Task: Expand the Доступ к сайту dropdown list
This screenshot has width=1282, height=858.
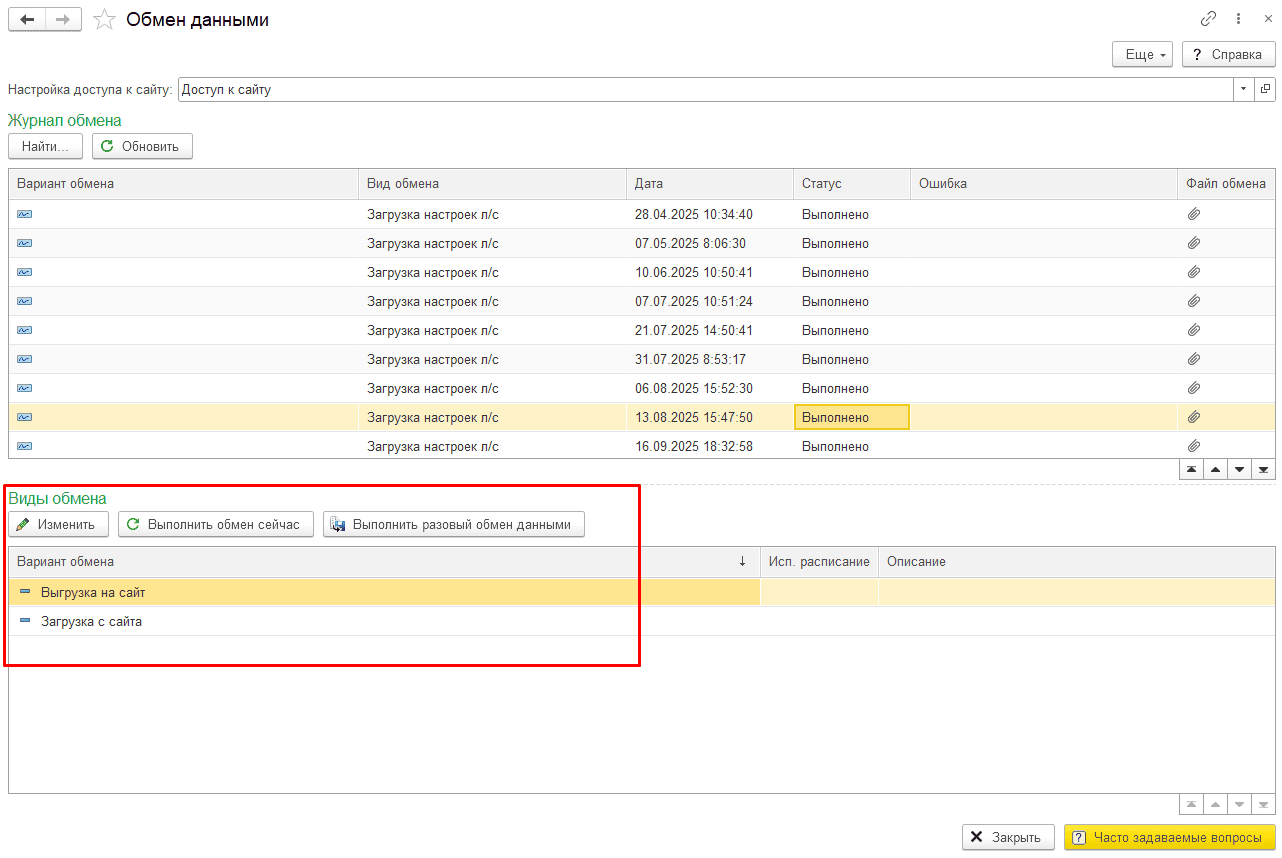Action: [x=1243, y=89]
